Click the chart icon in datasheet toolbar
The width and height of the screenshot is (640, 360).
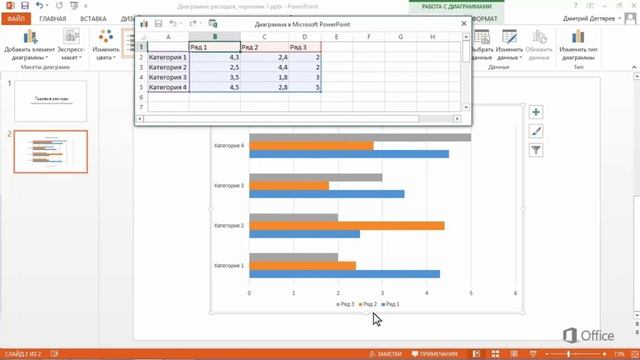pyautogui.click(x=144, y=24)
